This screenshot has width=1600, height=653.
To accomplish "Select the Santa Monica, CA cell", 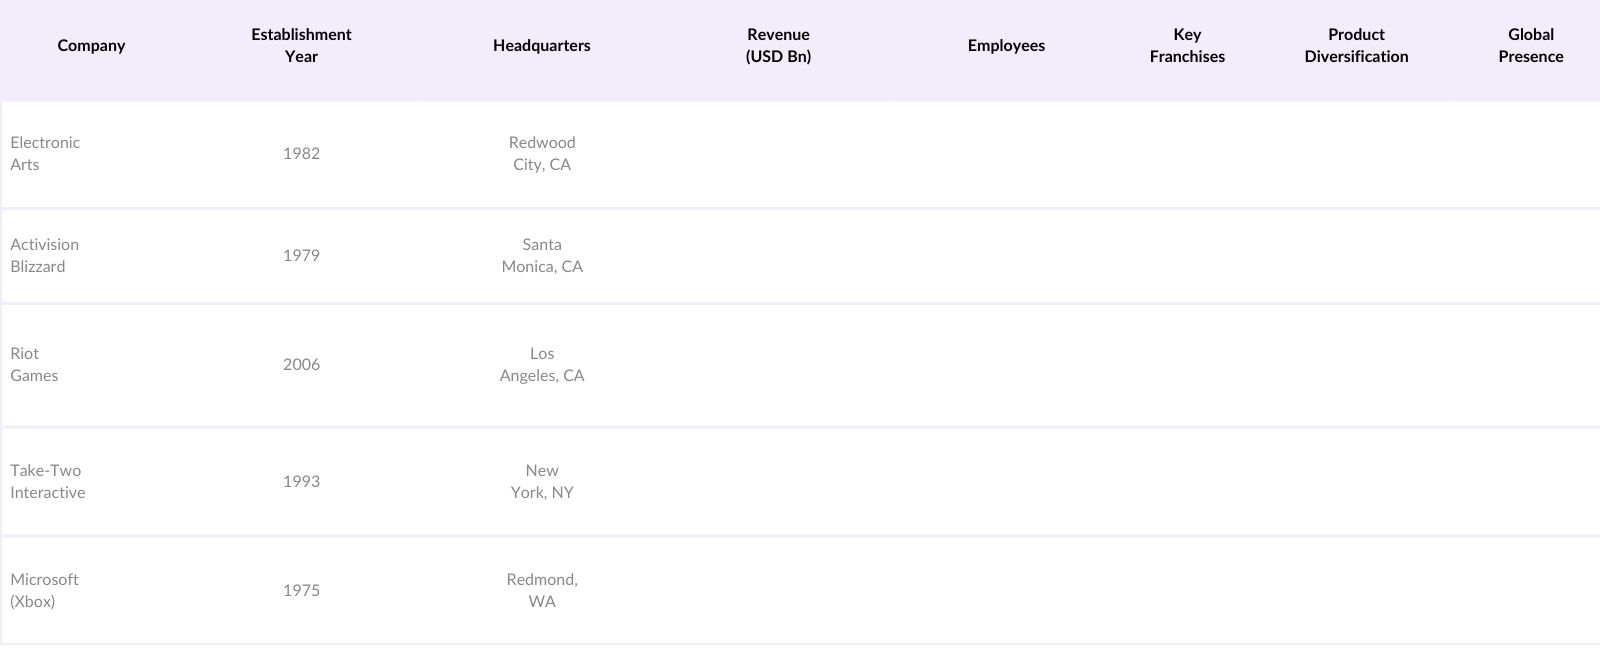I will click(x=541, y=256).
